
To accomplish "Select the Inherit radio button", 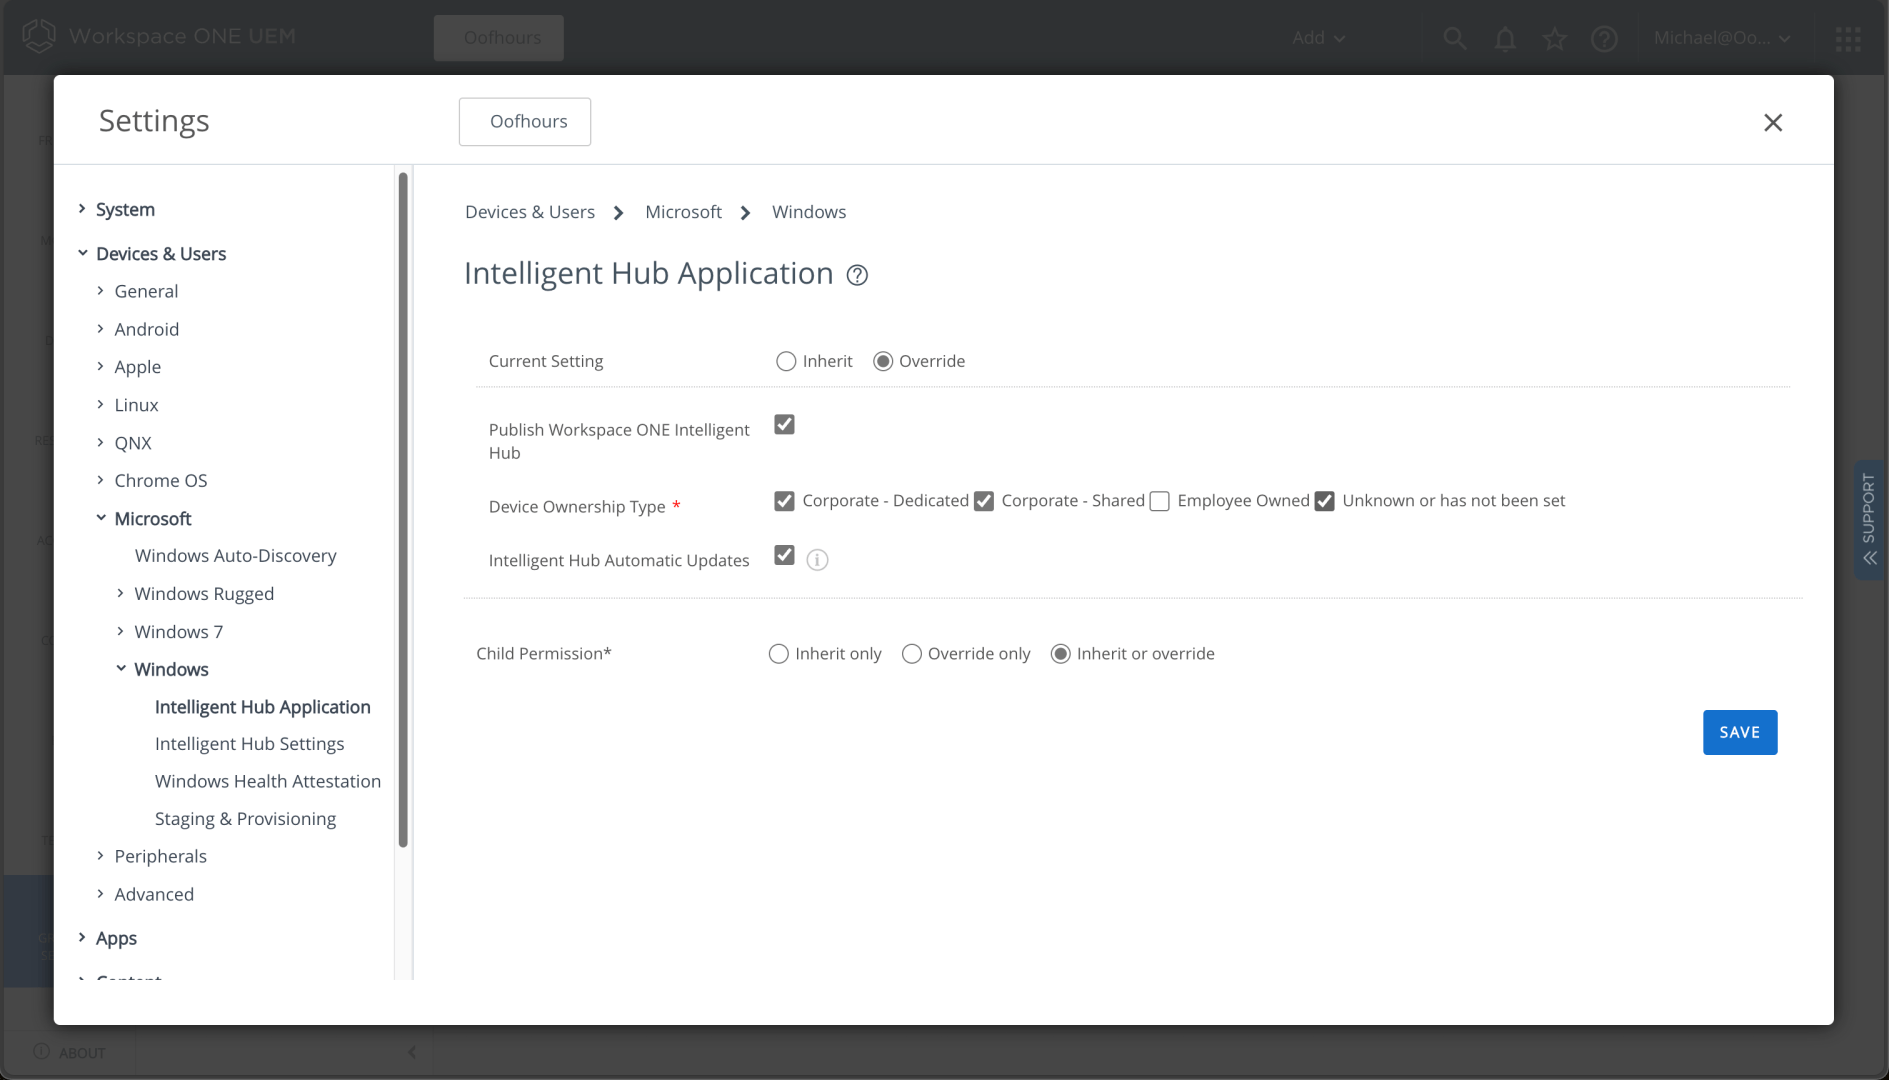I will (786, 361).
